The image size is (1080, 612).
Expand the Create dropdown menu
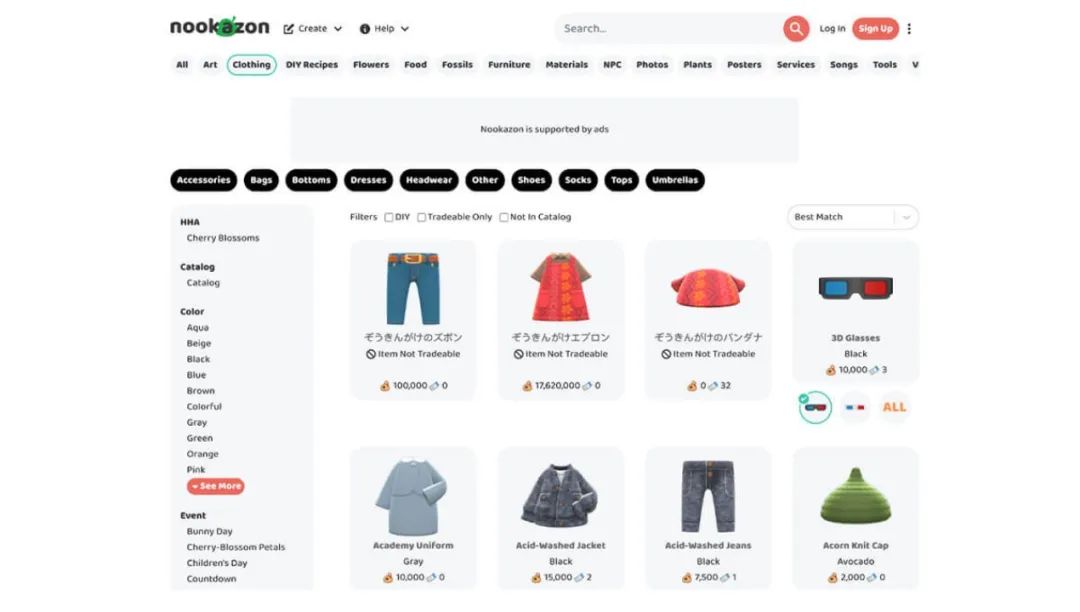313,29
